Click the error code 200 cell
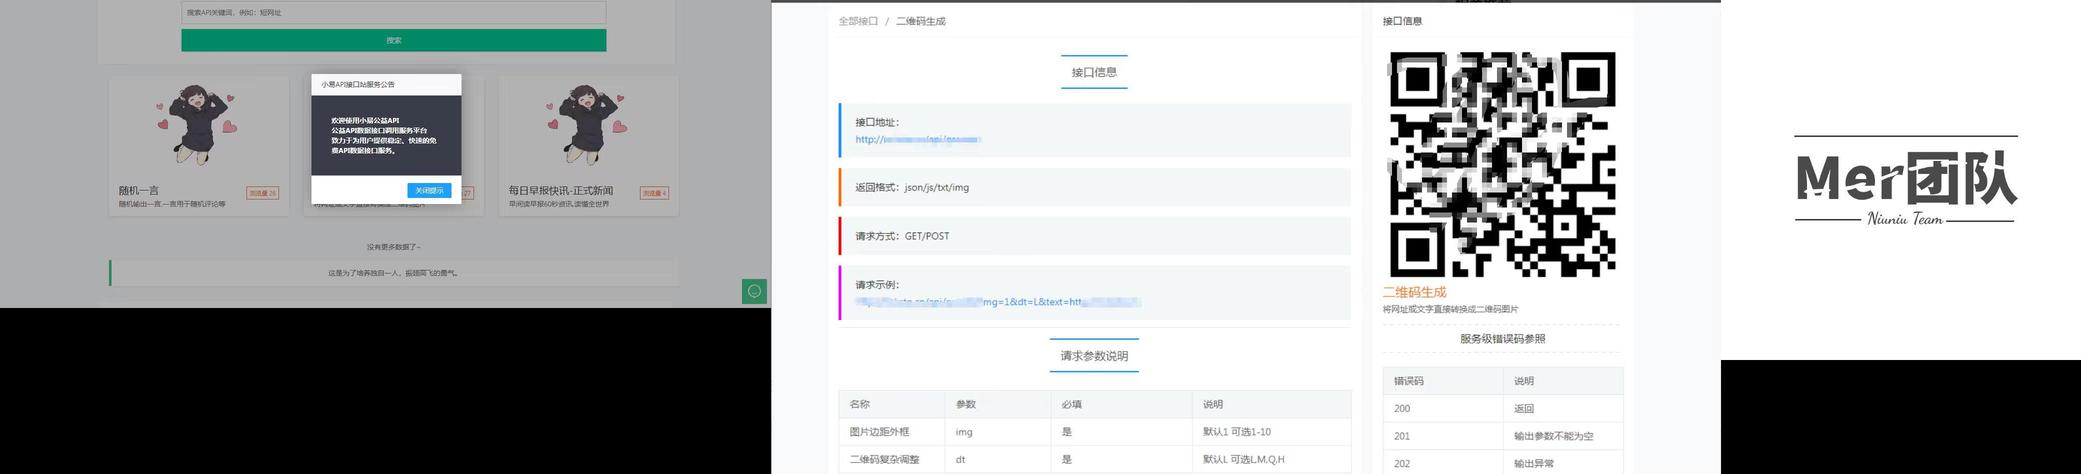The height and width of the screenshot is (474, 2081). tap(1443, 408)
